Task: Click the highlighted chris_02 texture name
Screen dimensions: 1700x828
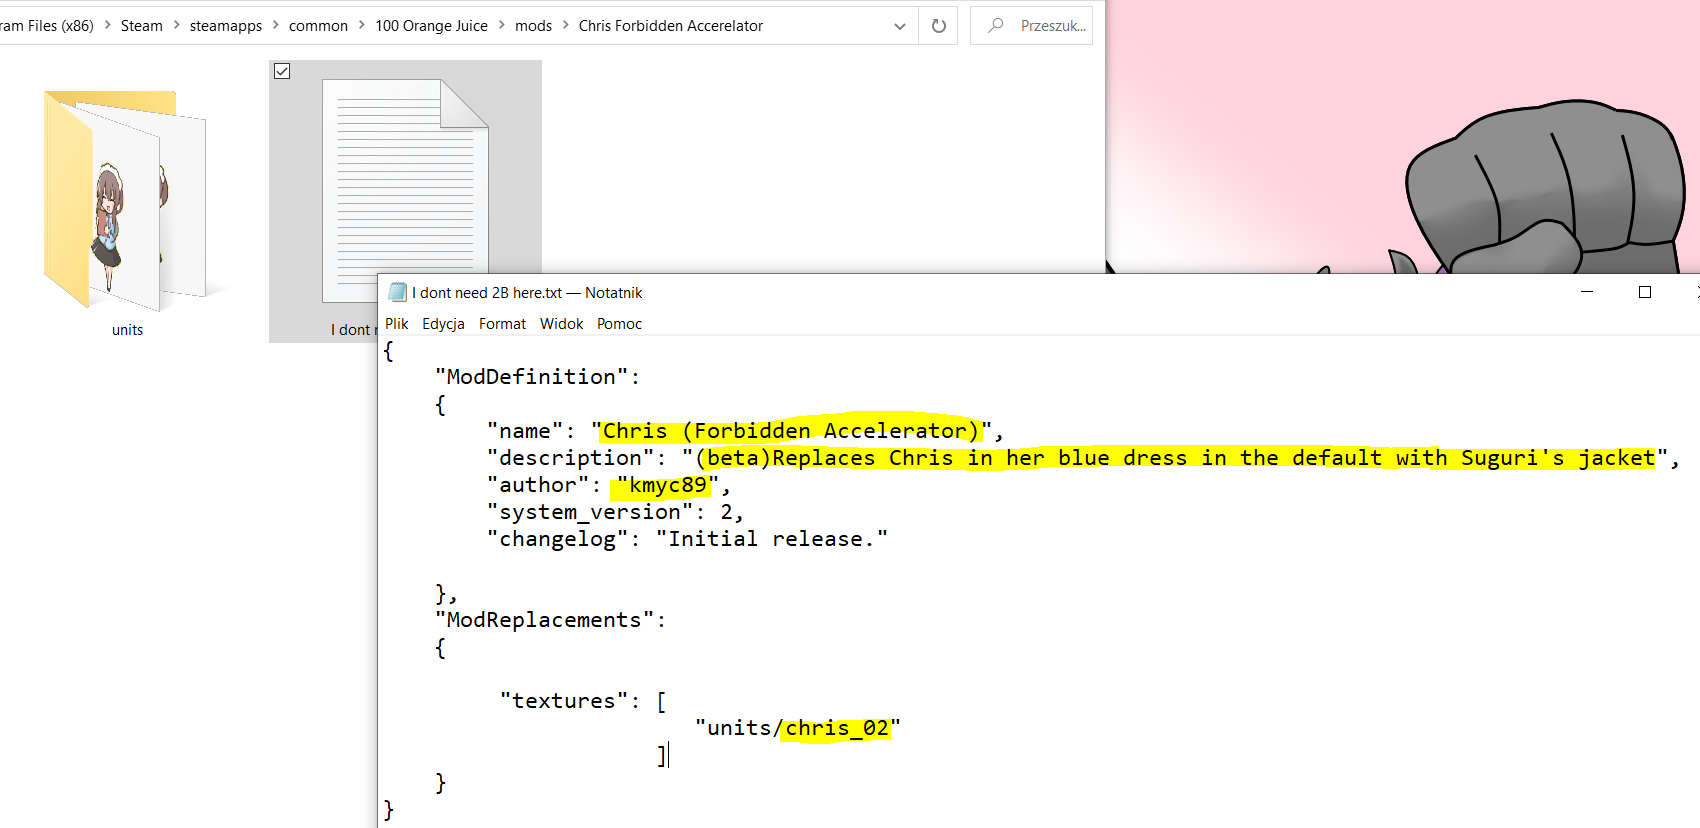Action: click(837, 728)
